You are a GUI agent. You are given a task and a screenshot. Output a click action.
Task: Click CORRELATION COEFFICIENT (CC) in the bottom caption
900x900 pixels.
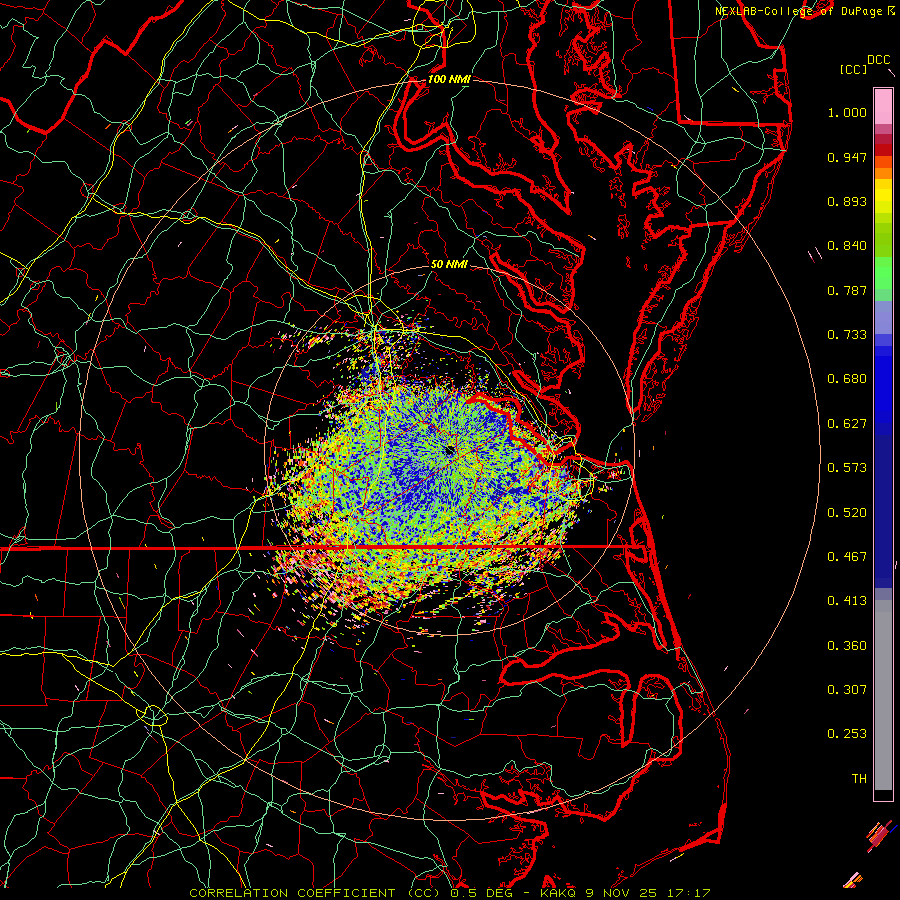tap(315, 893)
